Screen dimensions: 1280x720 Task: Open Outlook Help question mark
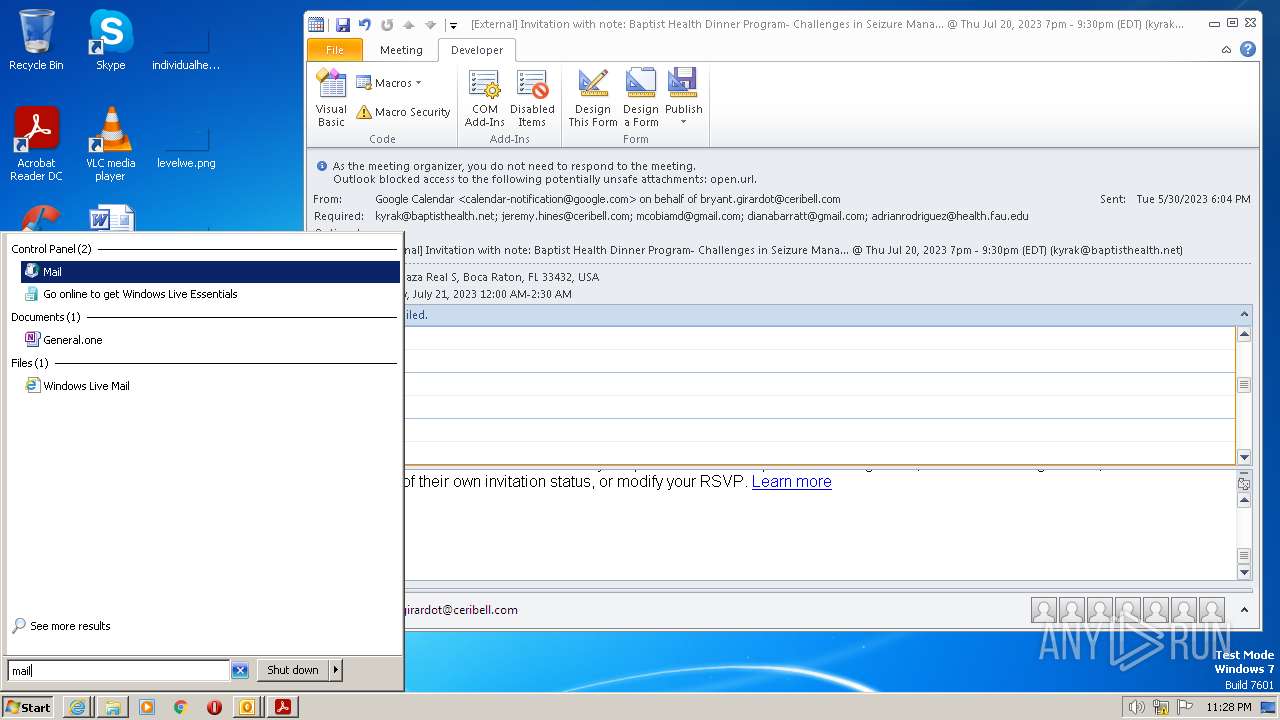pyautogui.click(x=1248, y=49)
